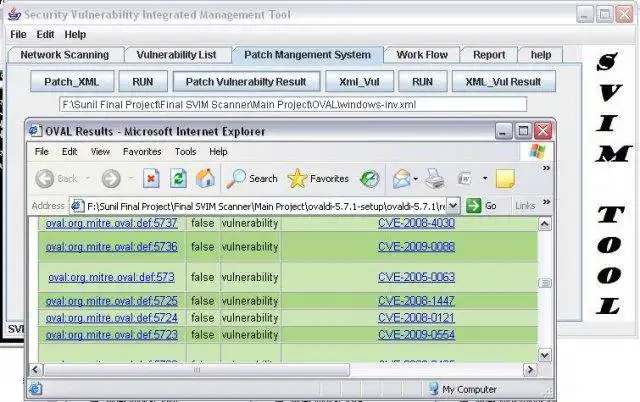This screenshot has height=402, width=640.
Task: Expand the Links bar chevron
Action: [546, 202]
